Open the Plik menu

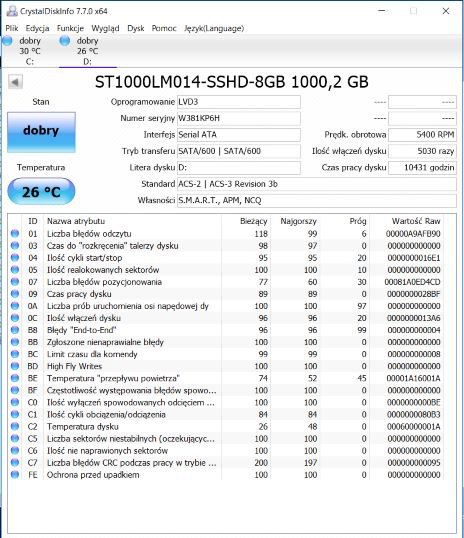[12, 28]
